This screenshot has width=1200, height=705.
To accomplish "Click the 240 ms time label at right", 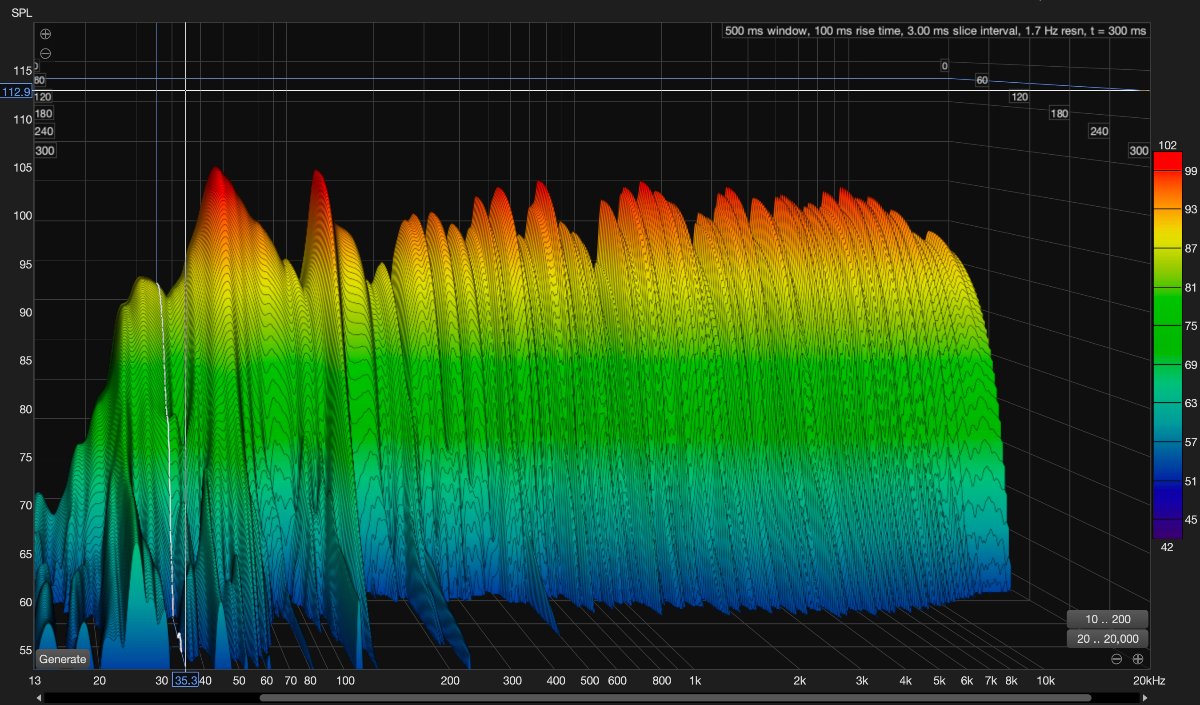I will pos(1099,132).
